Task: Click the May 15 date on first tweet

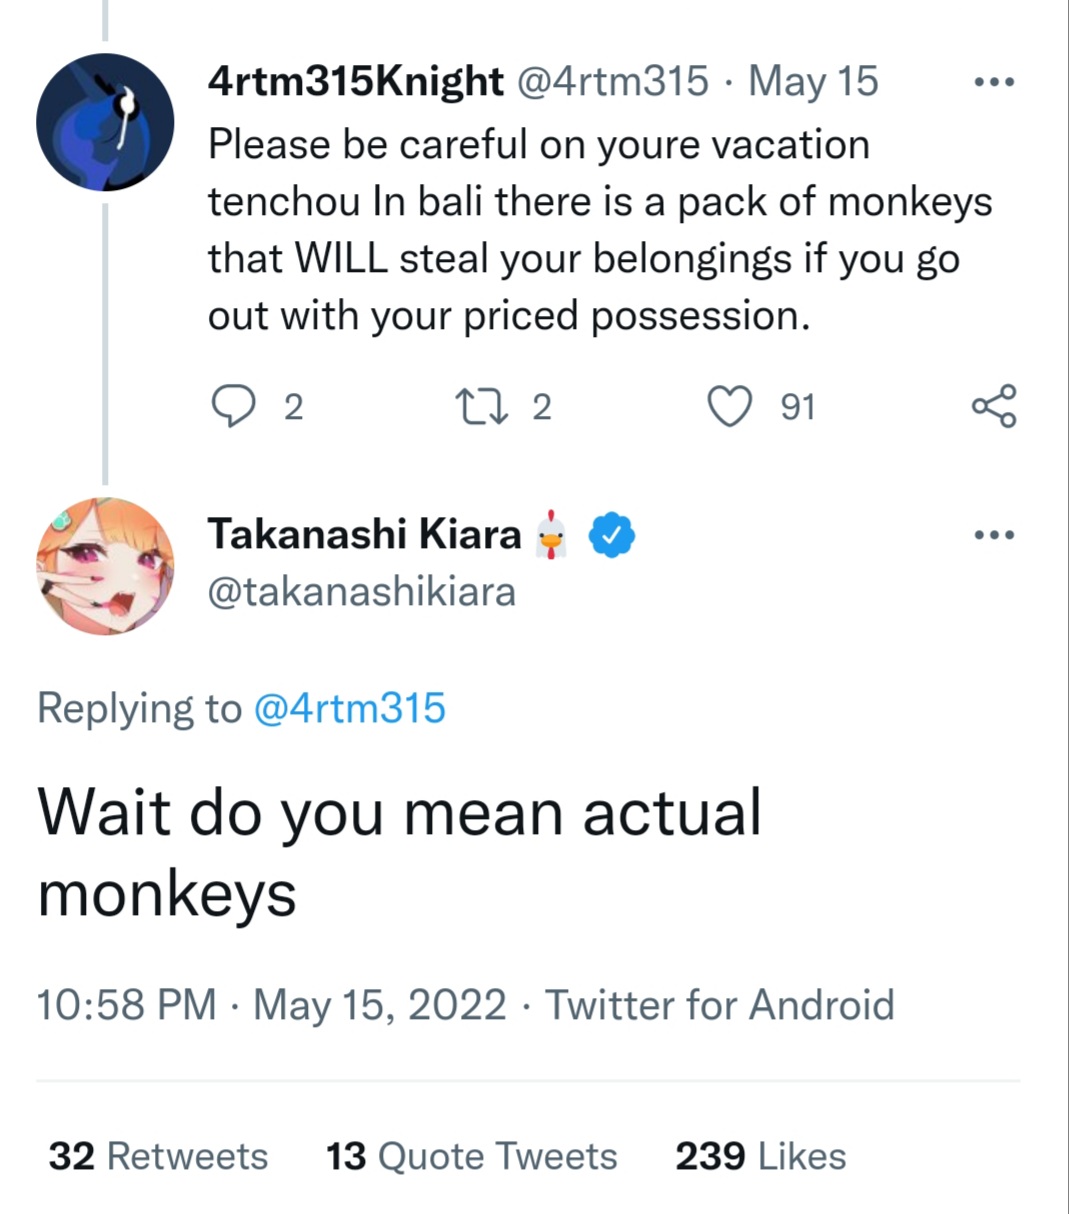Action: pos(813,82)
